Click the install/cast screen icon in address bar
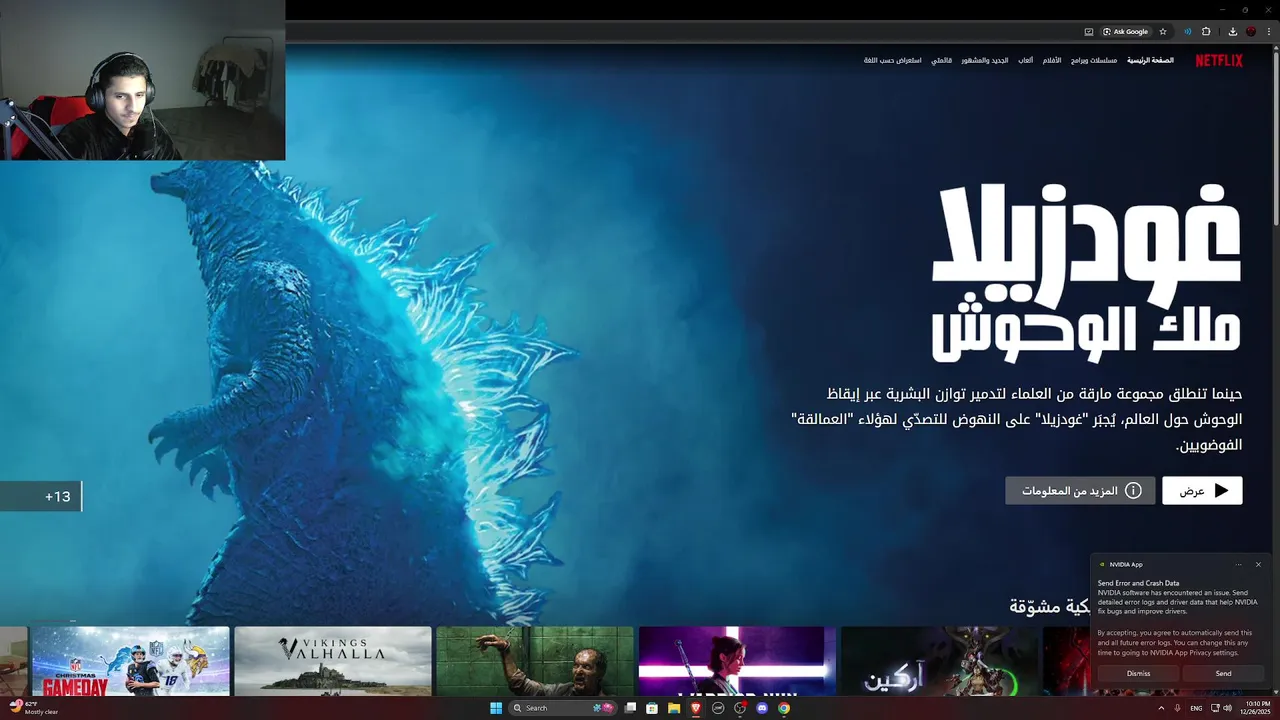Viewport: 1280px width, 720px height. point(1089,32)
